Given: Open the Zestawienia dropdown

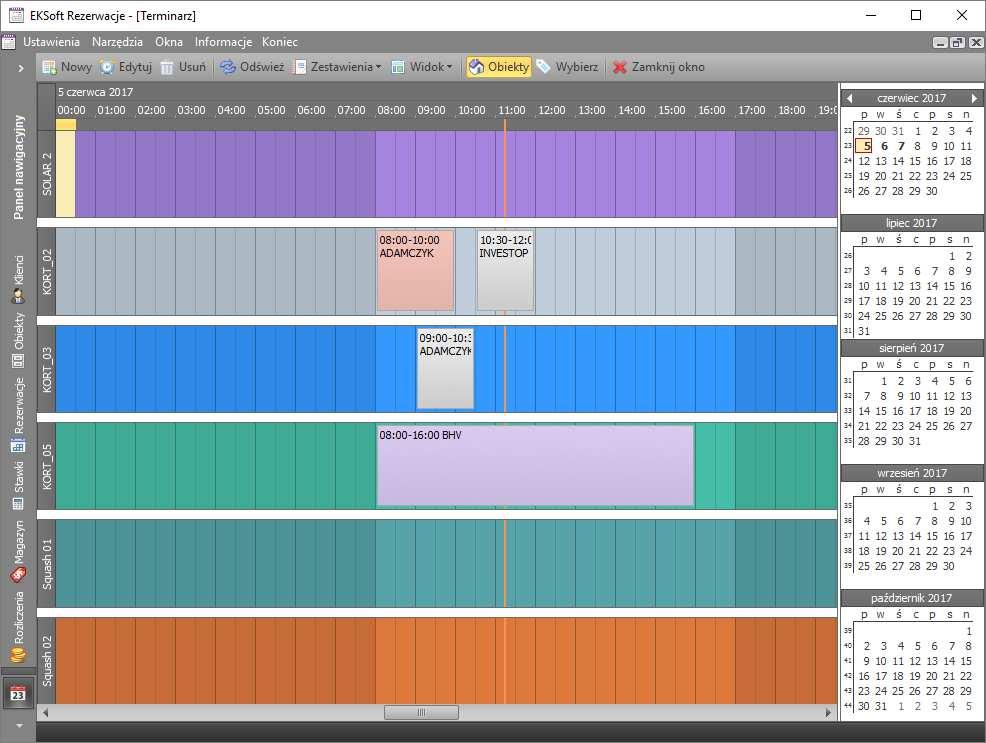Looking at the screenshot, I should pos(338,67).
